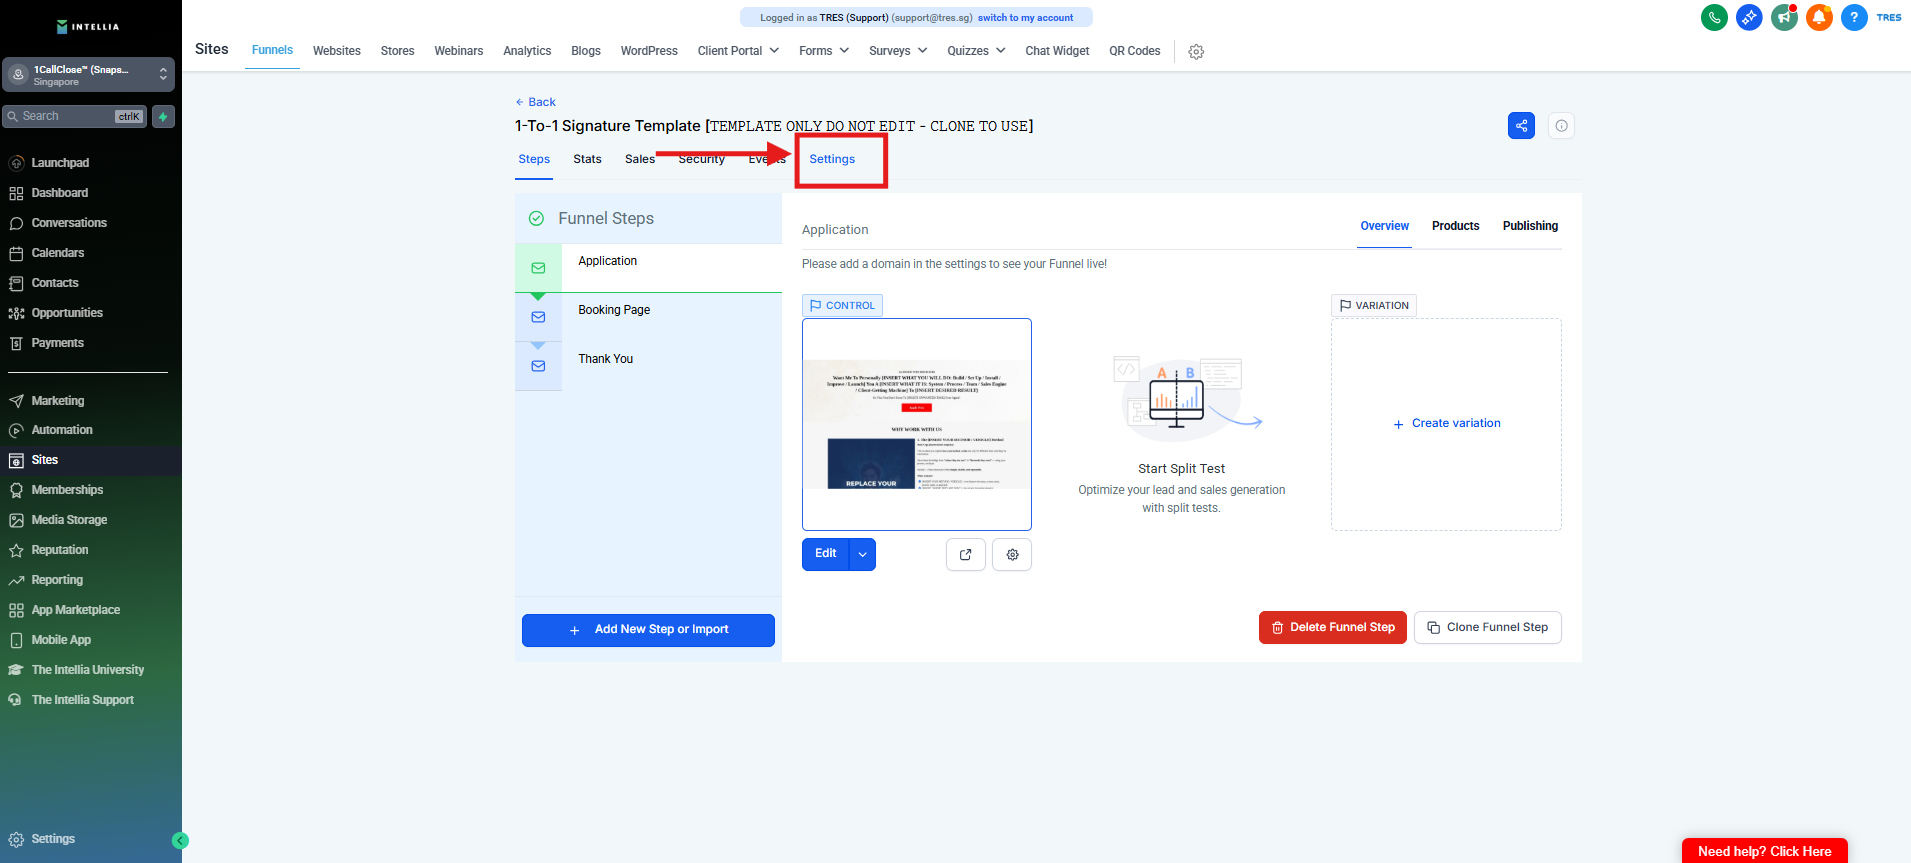Open Memberships in the sidebar
Screen dimensions: 1911x863
[67, 490]
